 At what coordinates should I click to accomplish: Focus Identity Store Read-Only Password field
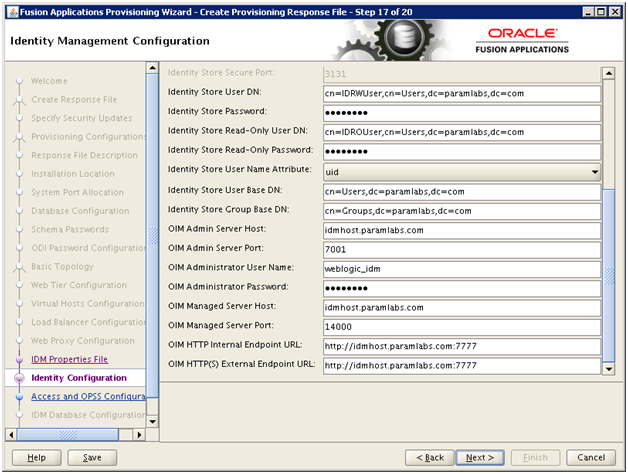(462, 151)
